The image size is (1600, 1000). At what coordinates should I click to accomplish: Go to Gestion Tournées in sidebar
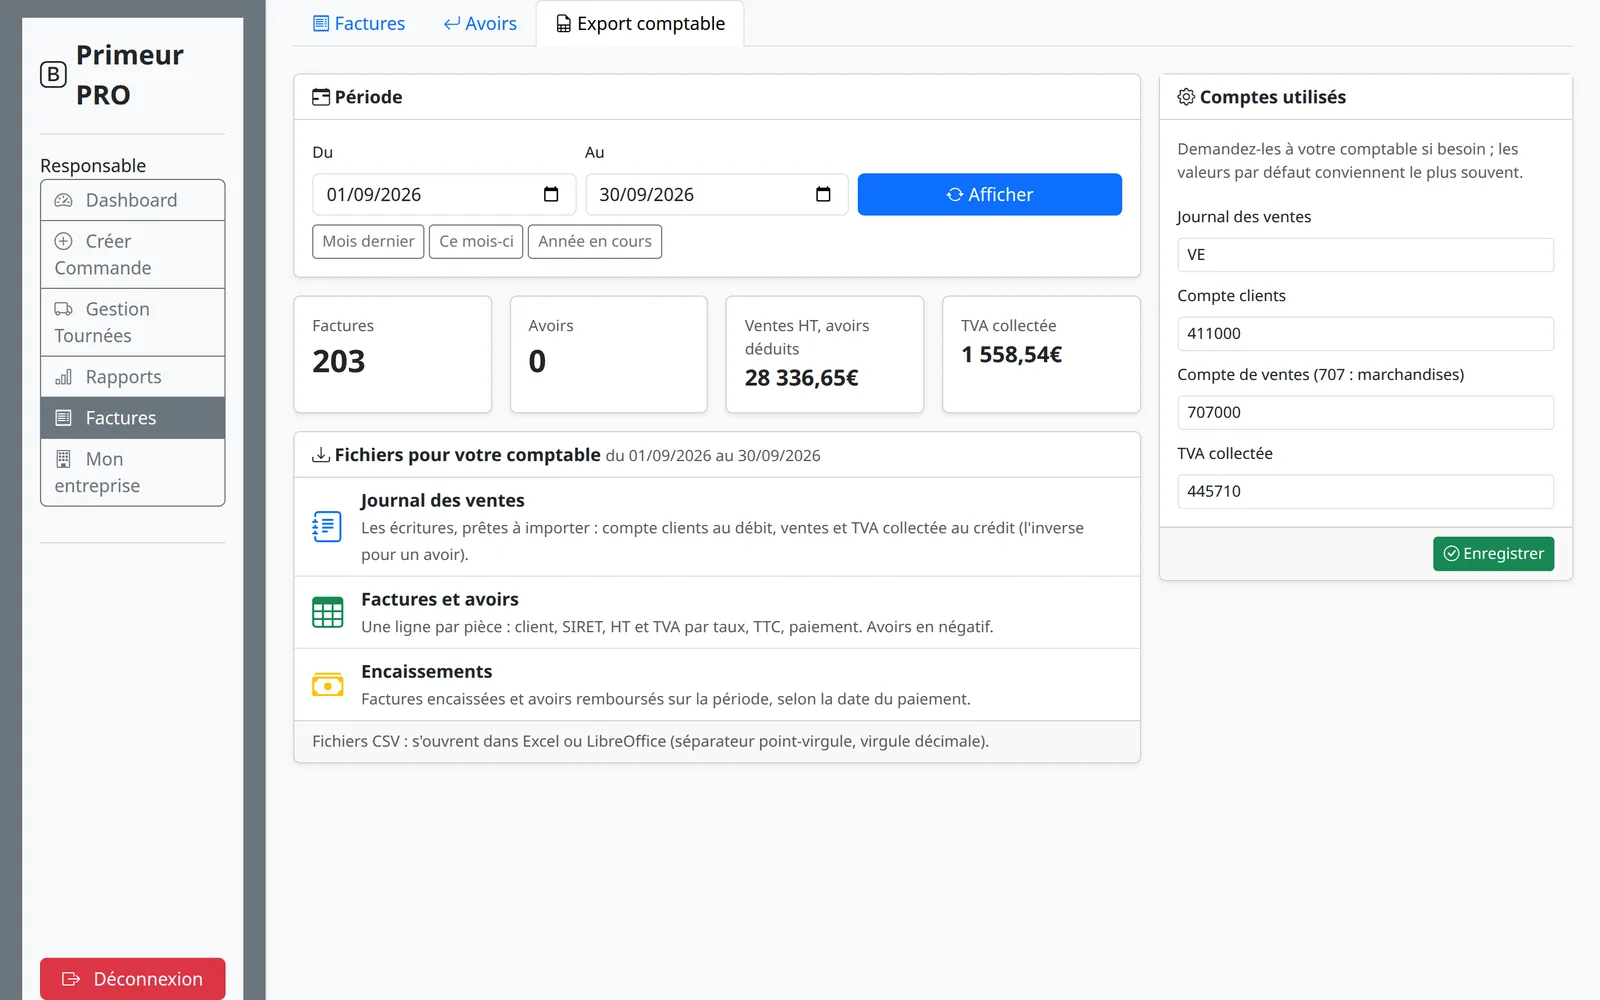(x=132, y=323)
